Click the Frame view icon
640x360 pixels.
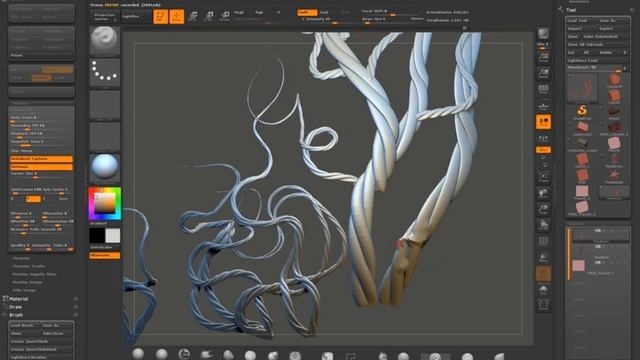click(543, 177)
